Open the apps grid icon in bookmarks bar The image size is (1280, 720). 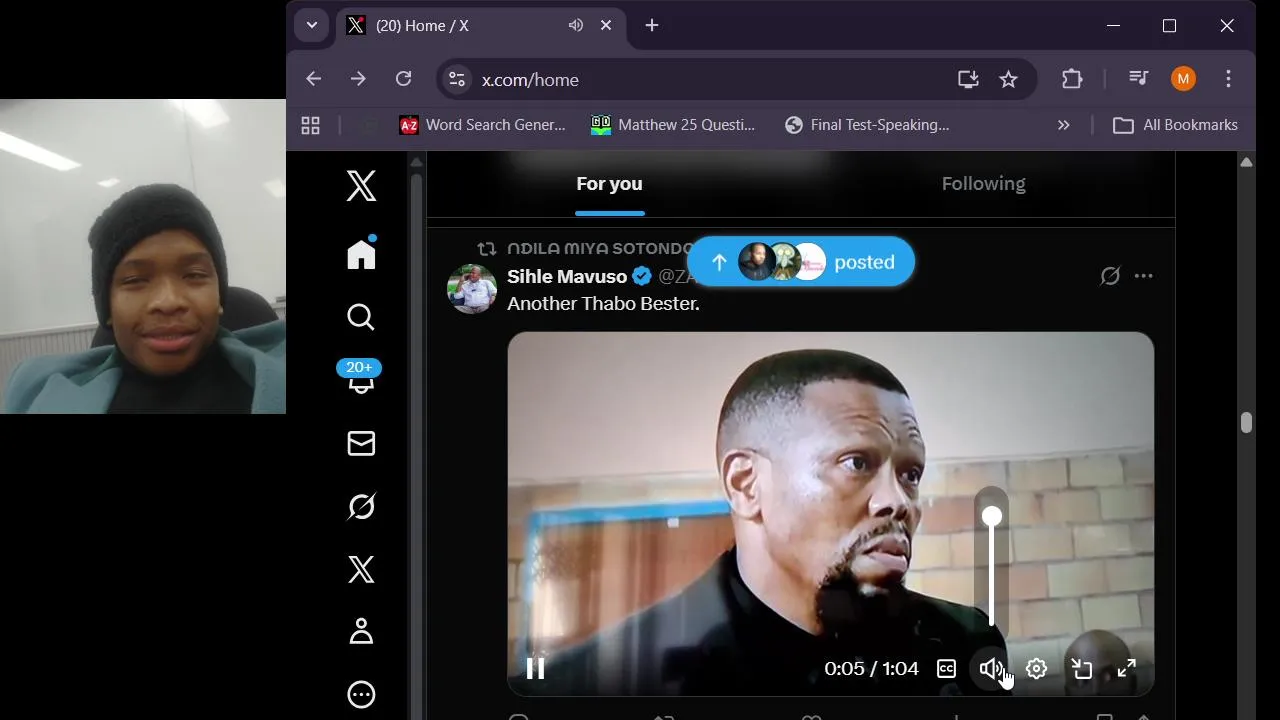(310, 125)
